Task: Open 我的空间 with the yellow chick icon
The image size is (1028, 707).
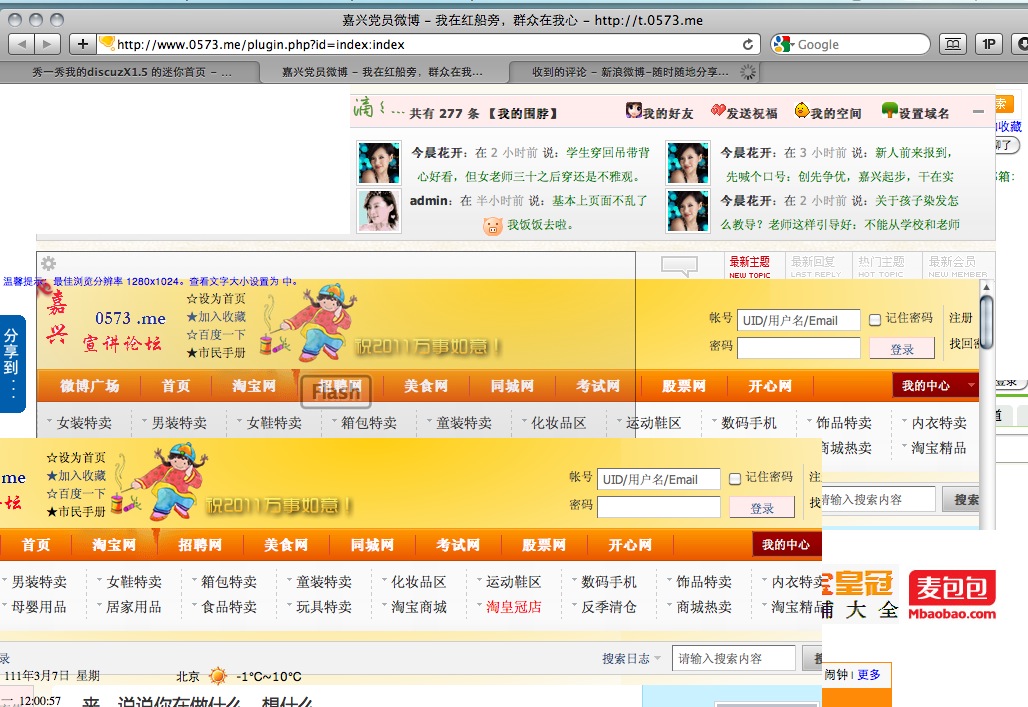Action: pos(801,110)
